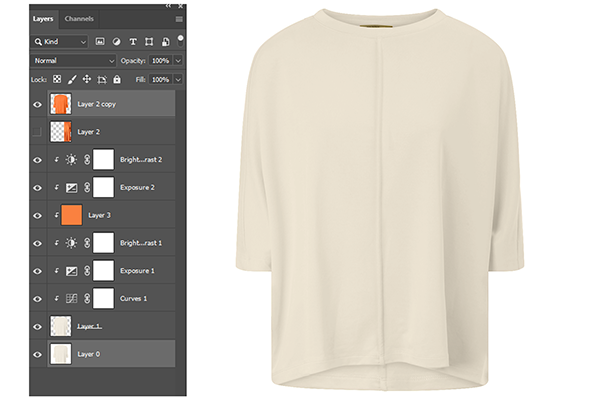Click Exposure 1 adjustment icon
600x400 pixels.
point(72,271)
